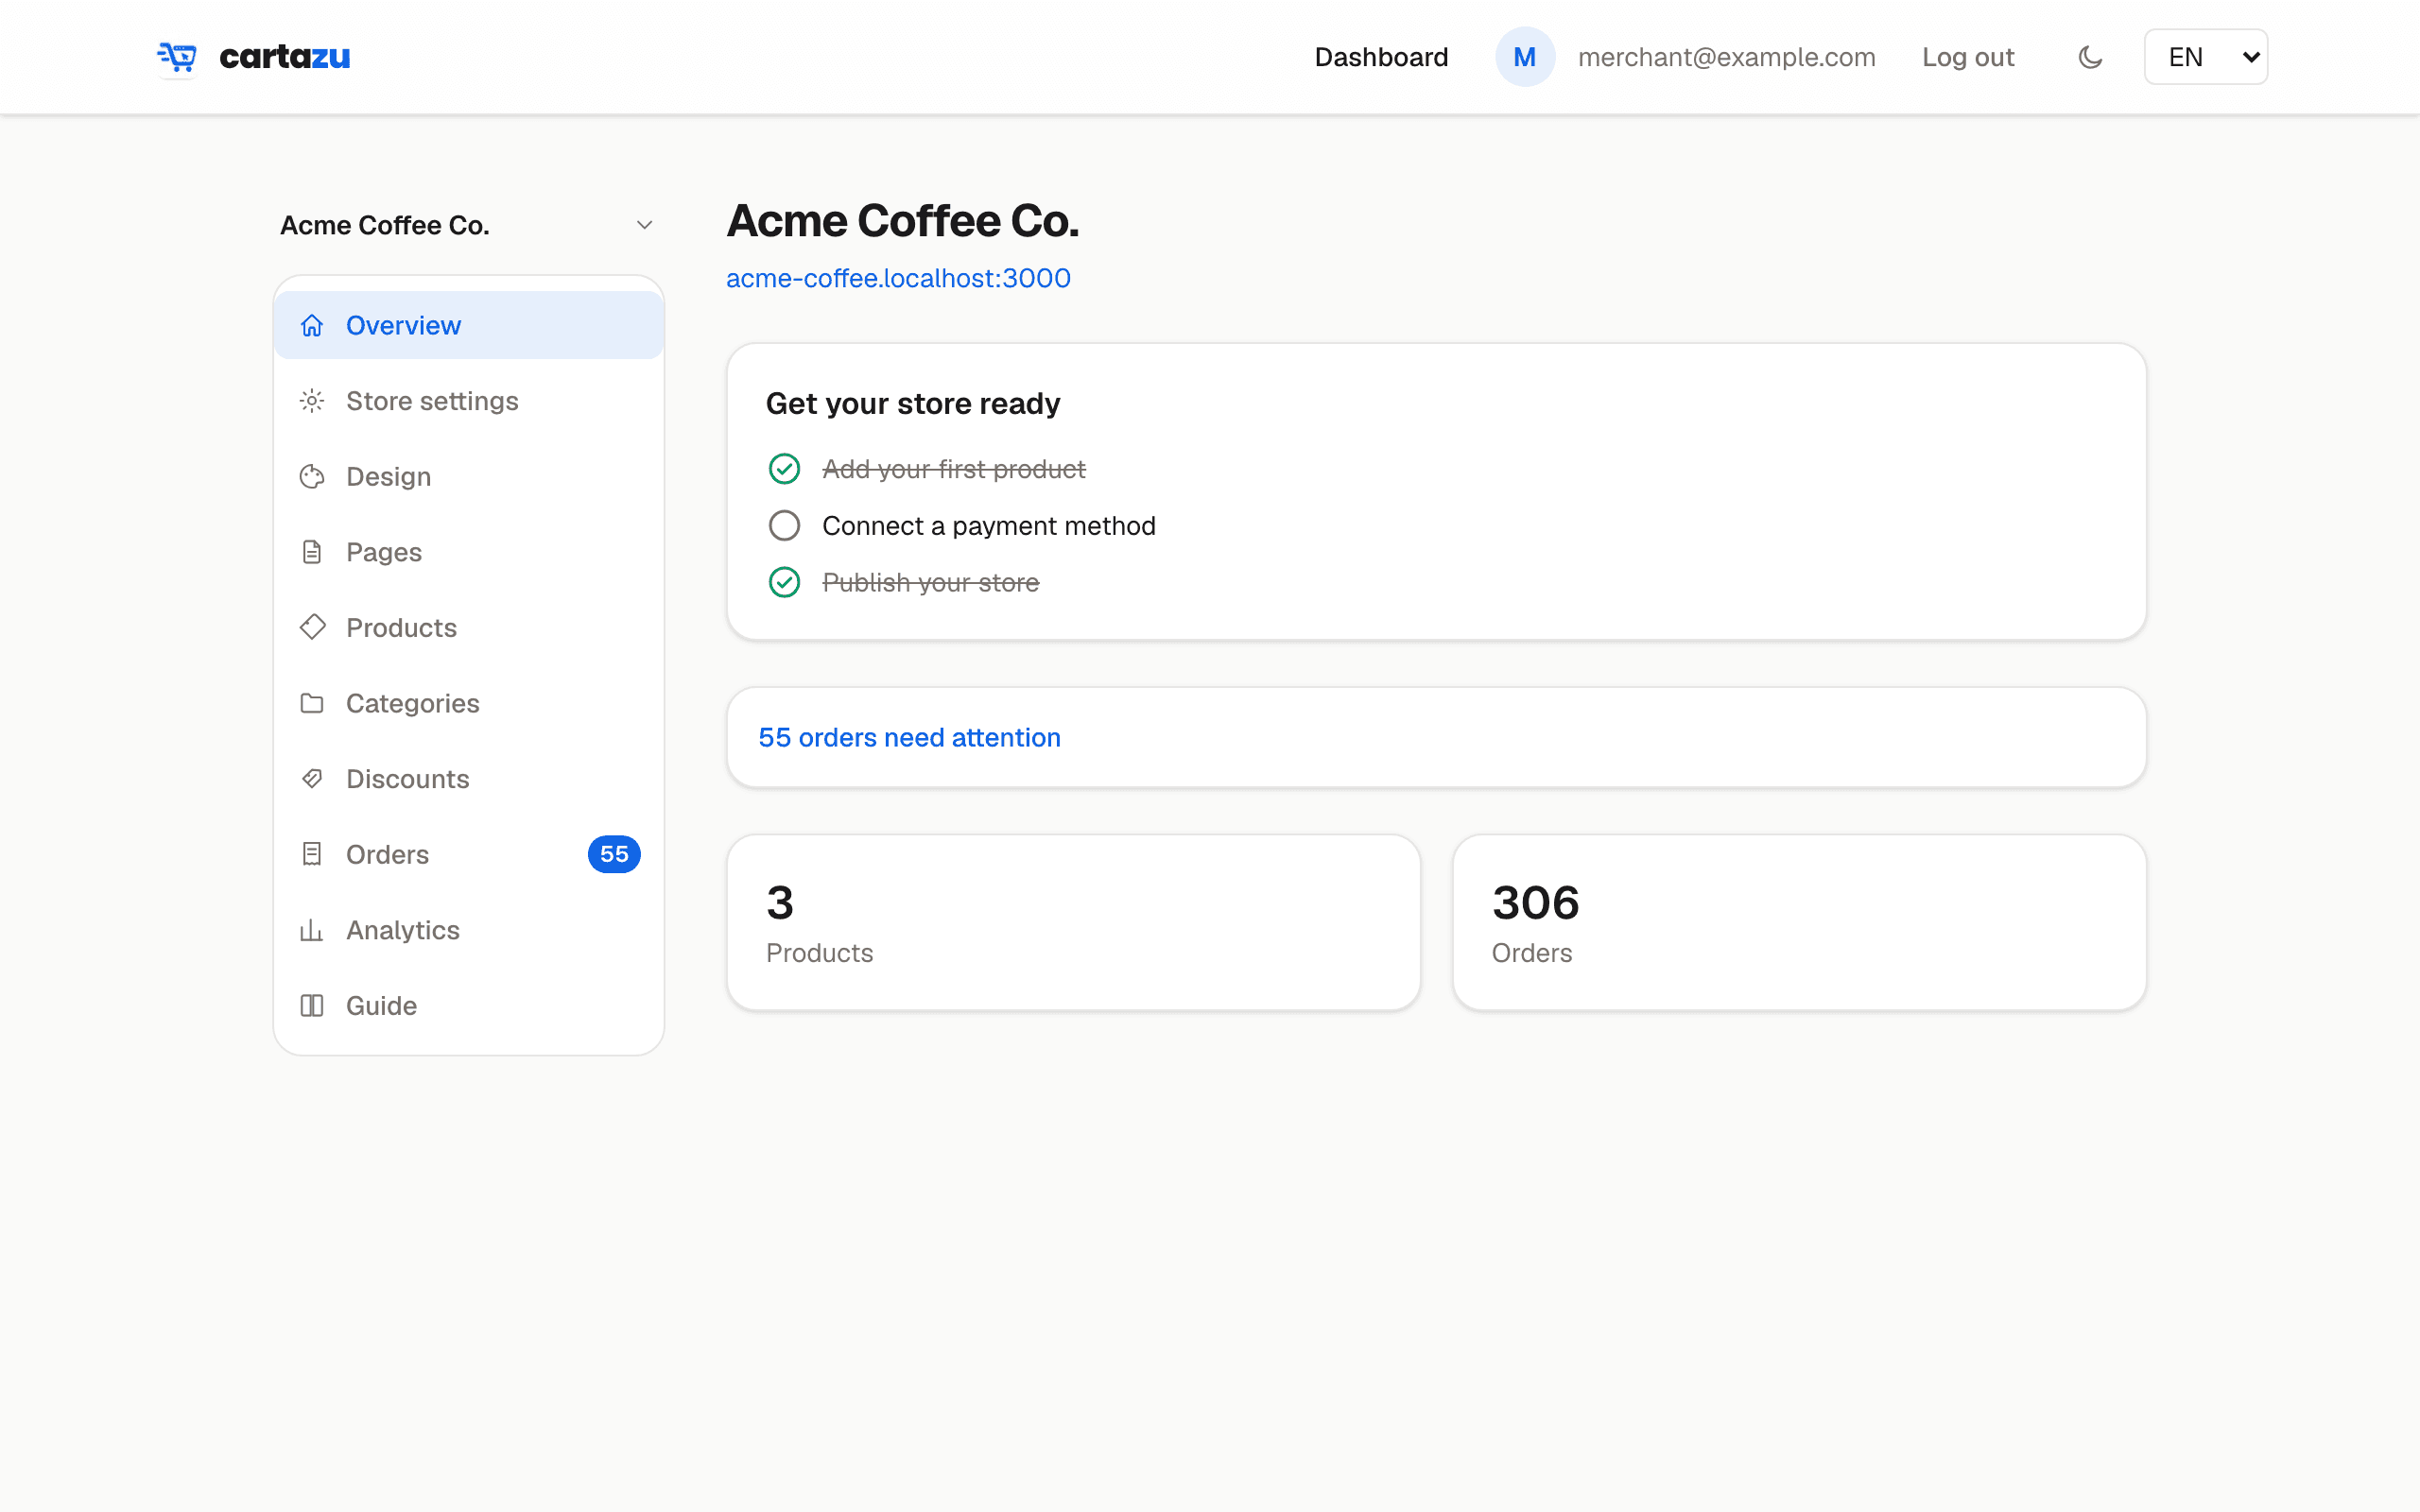Click the Categories folder icon
Screen dimensions: 2420x1512
click(312, 703)
